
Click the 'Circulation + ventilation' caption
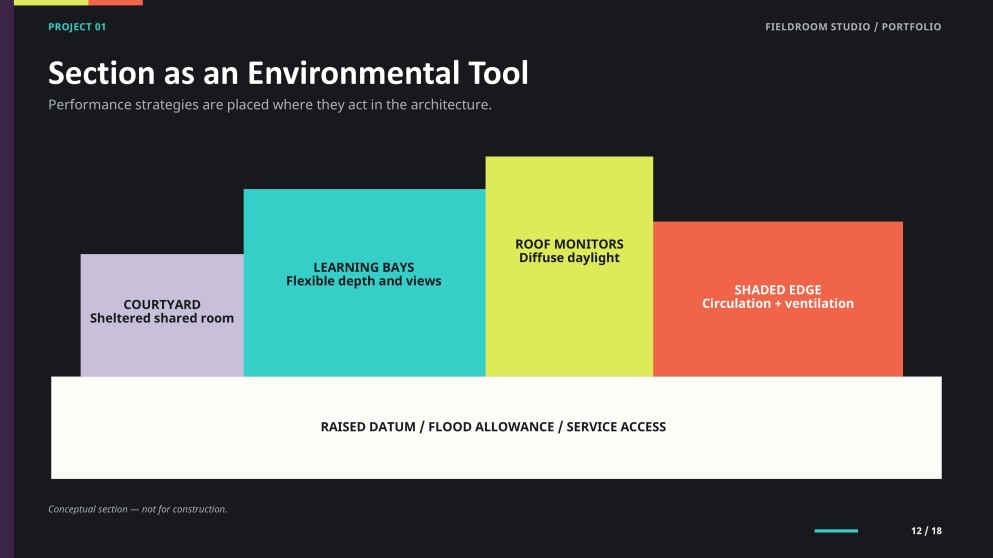tap(778, 303)
